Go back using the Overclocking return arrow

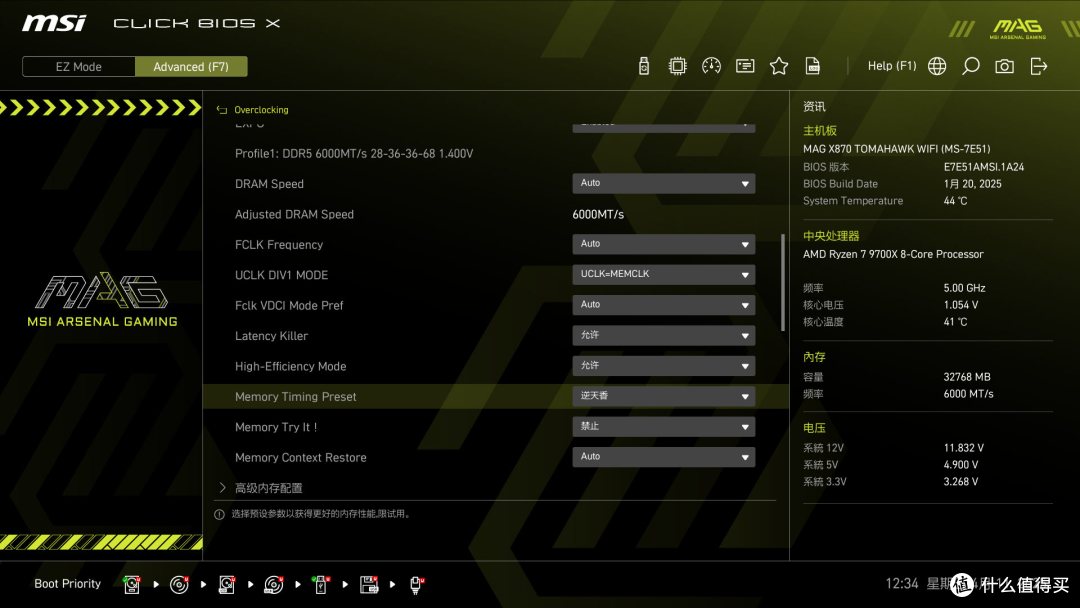(222, 109)
